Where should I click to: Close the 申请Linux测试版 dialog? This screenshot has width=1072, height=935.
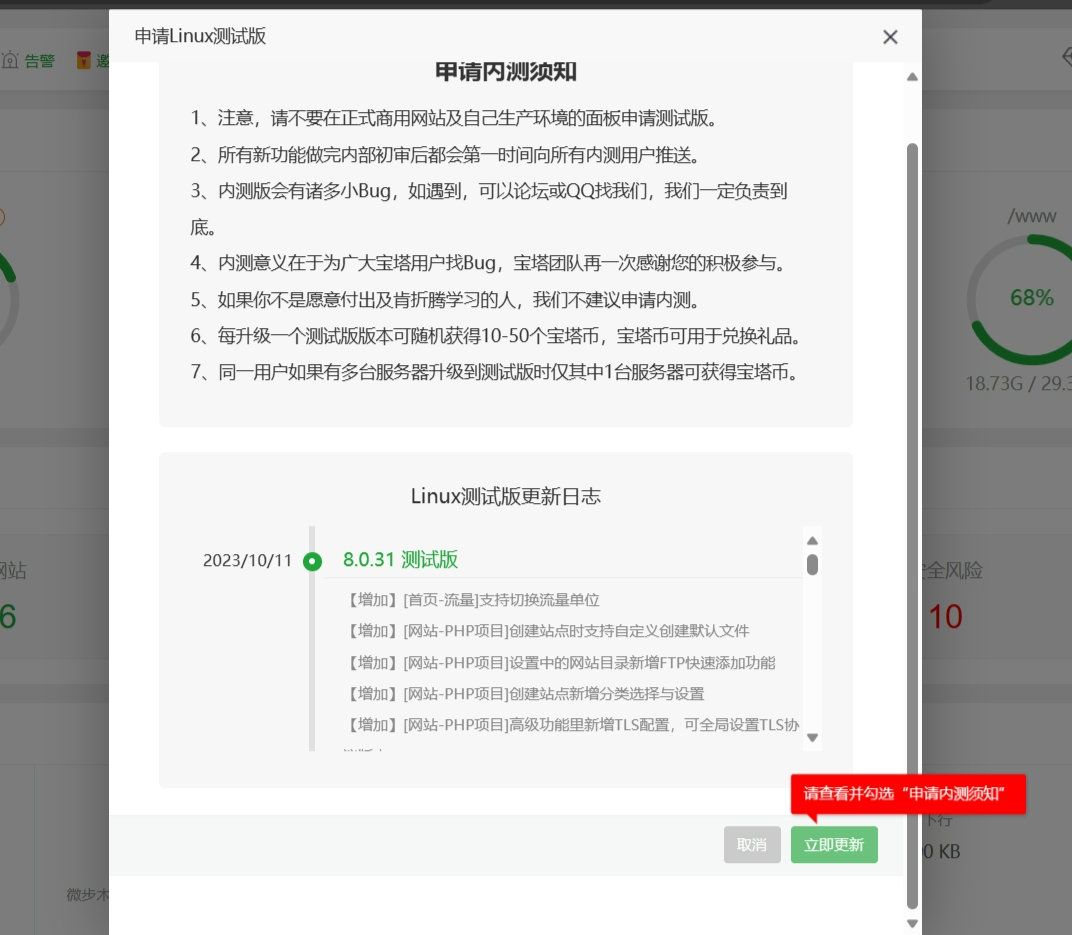[x=889, y=37]
